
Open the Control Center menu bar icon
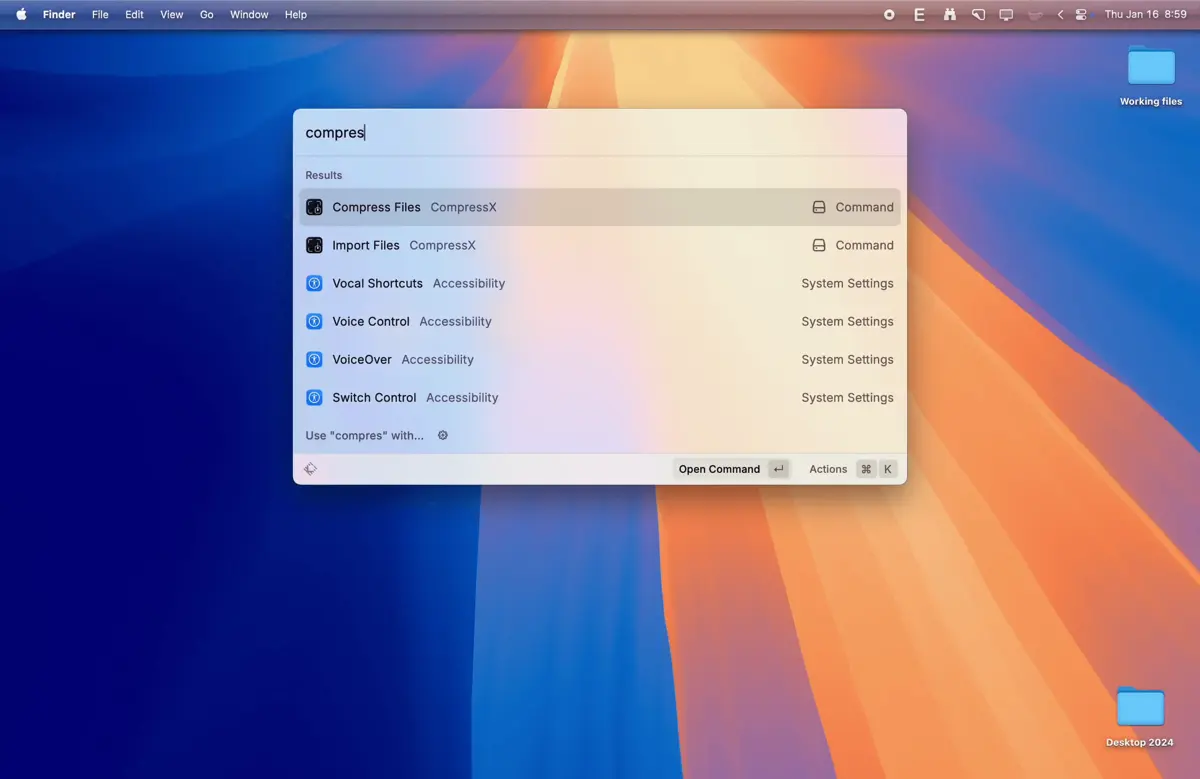(x=1081, y=15)
